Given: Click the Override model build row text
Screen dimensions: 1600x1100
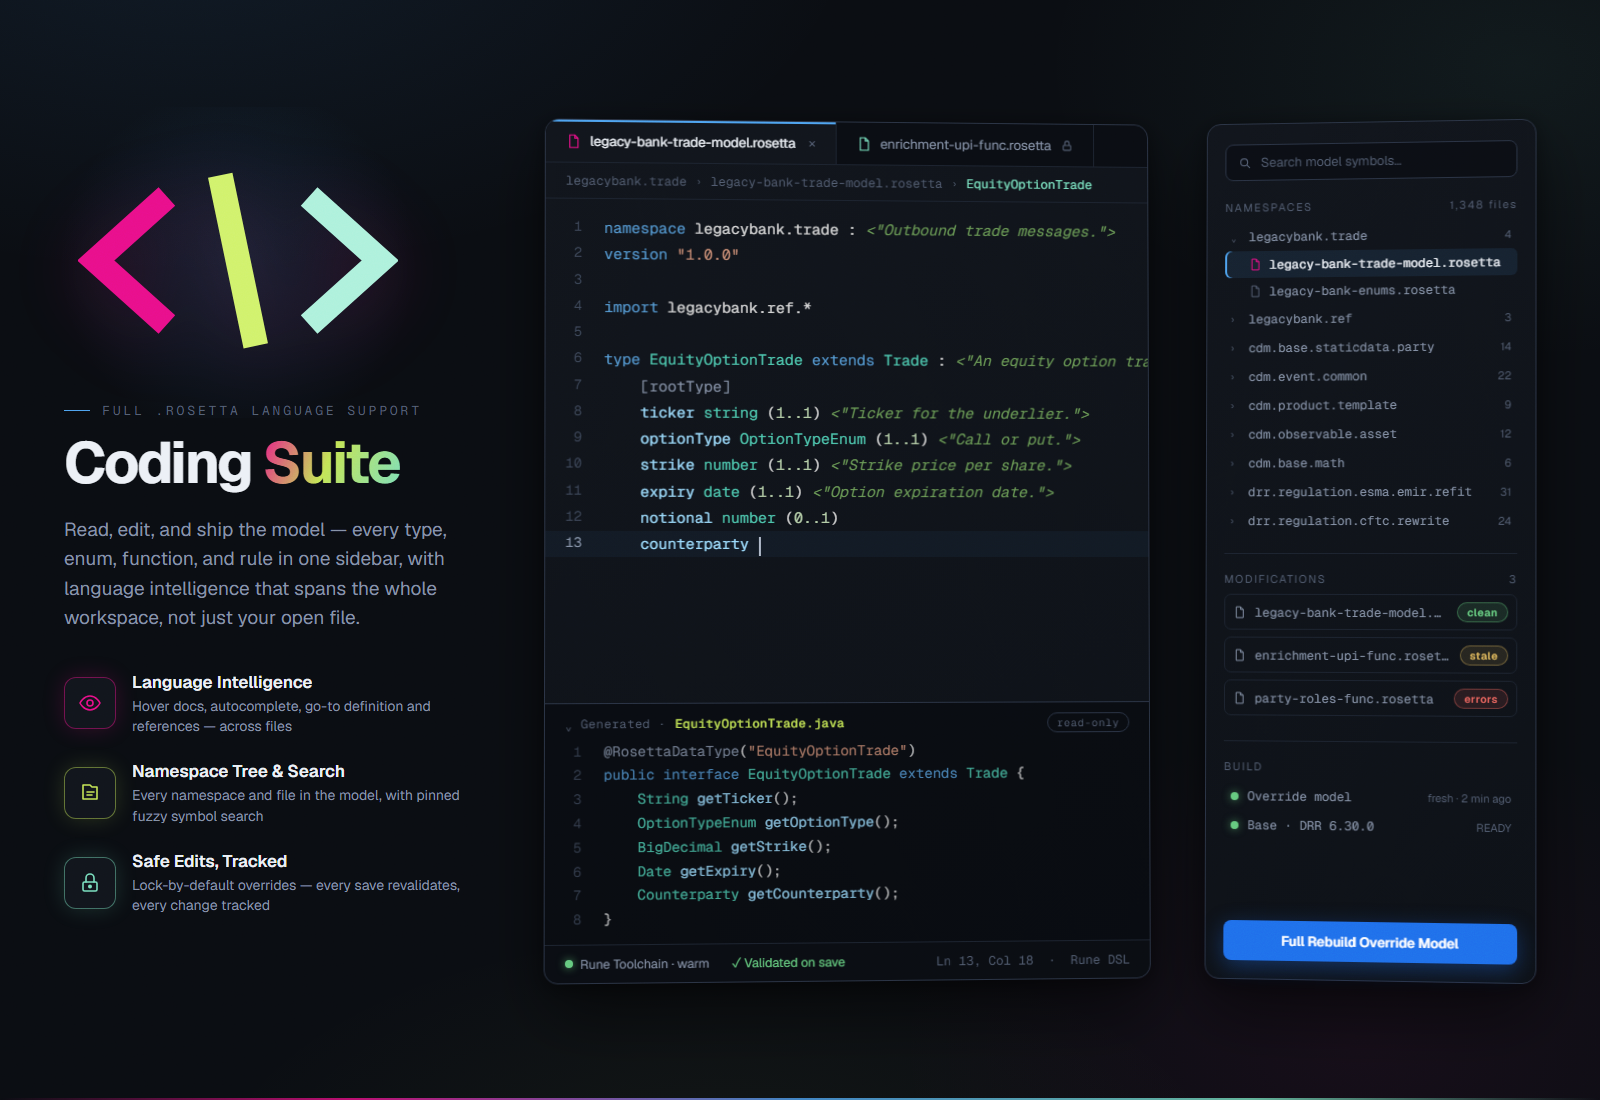Looking at the screenshot, I should point(1298,797).
